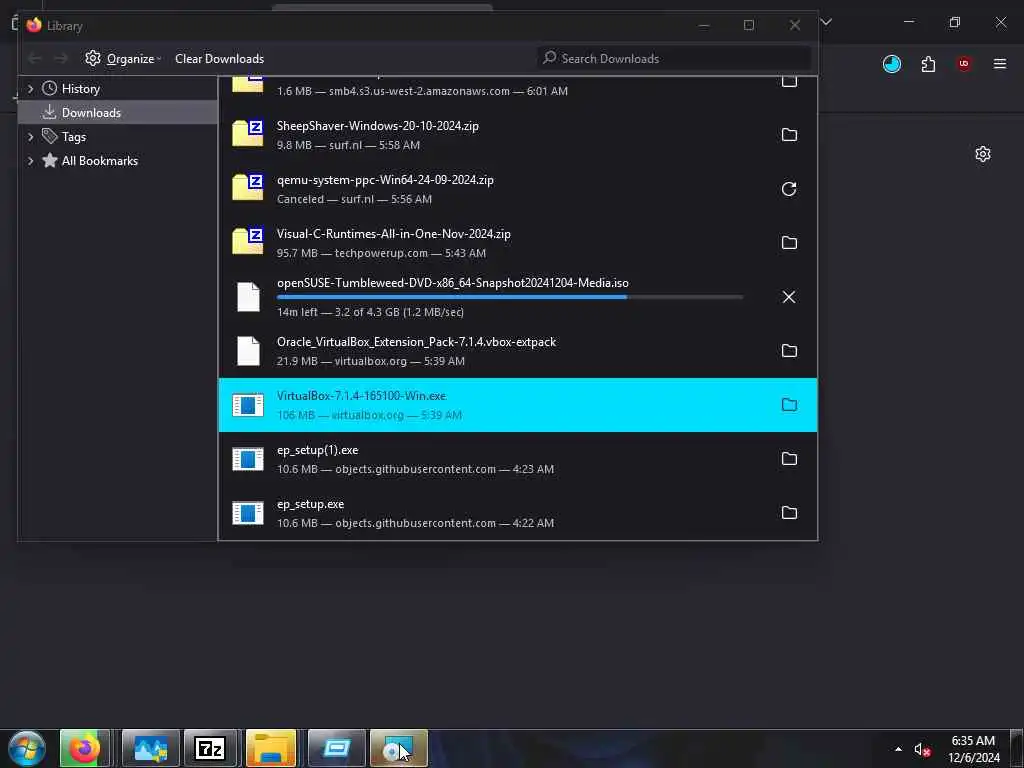Click the ep_setup.exe program icon

[x=248, y=513]
